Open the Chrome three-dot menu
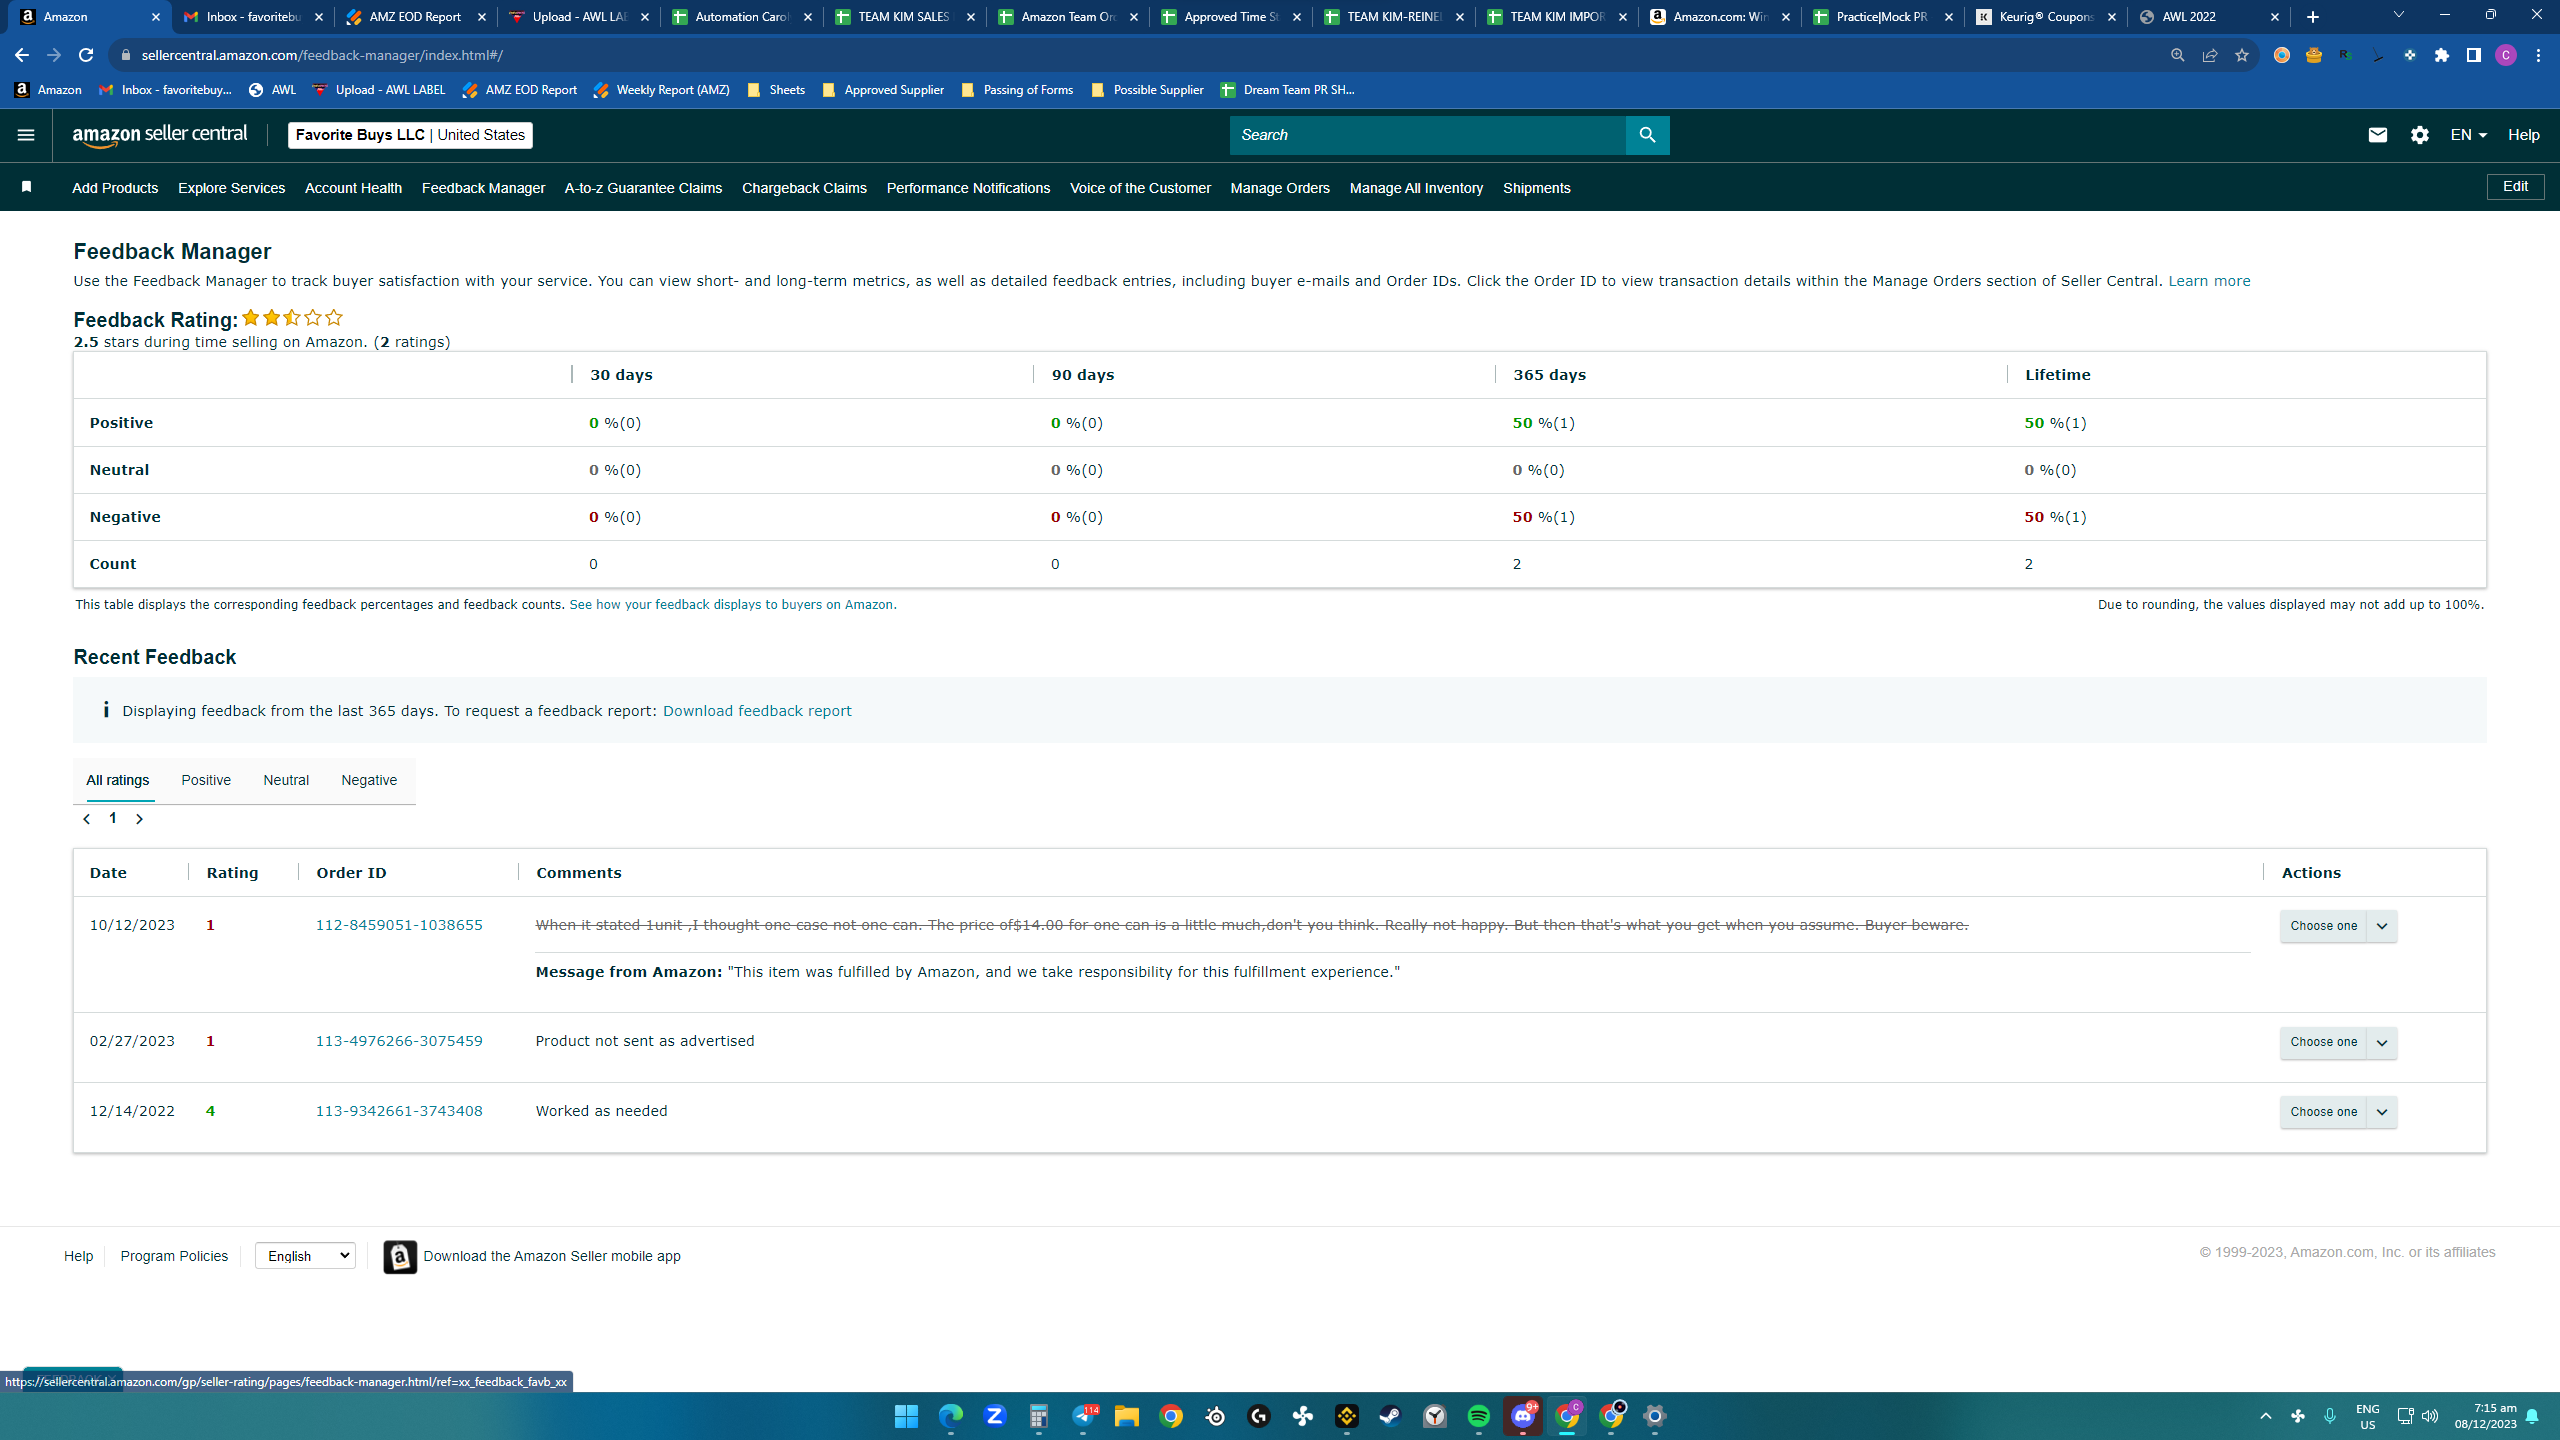The width and height of the screenshot is (2560, 1440). [x=2538, y=55]
